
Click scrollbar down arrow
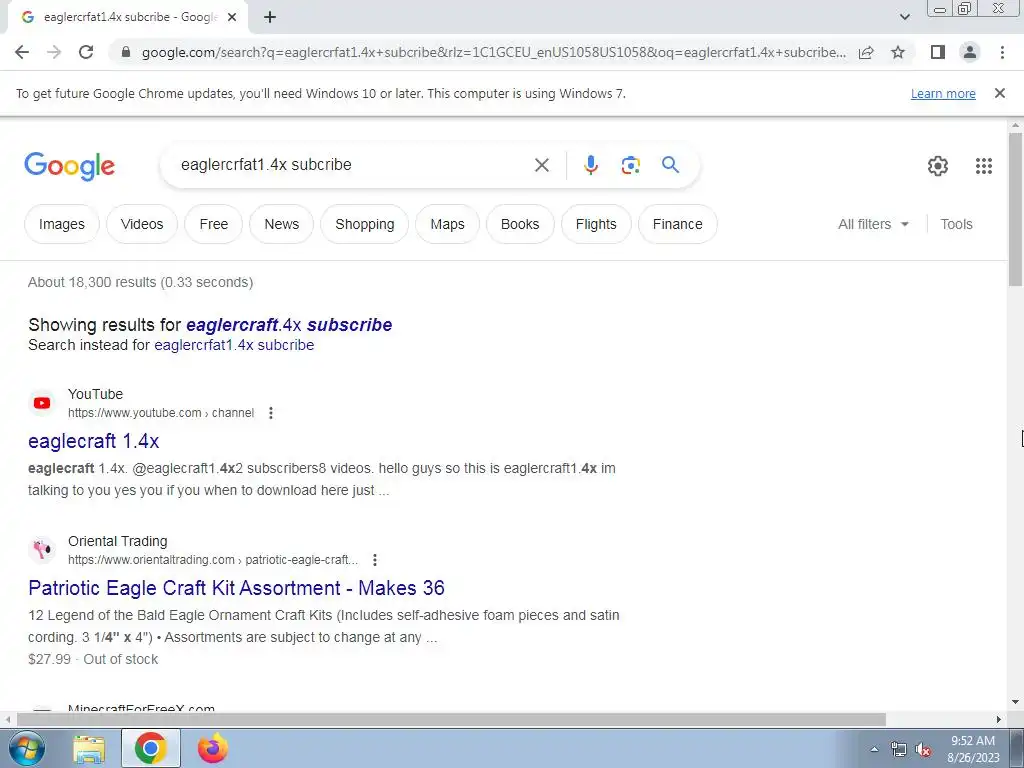(1015, 702)
